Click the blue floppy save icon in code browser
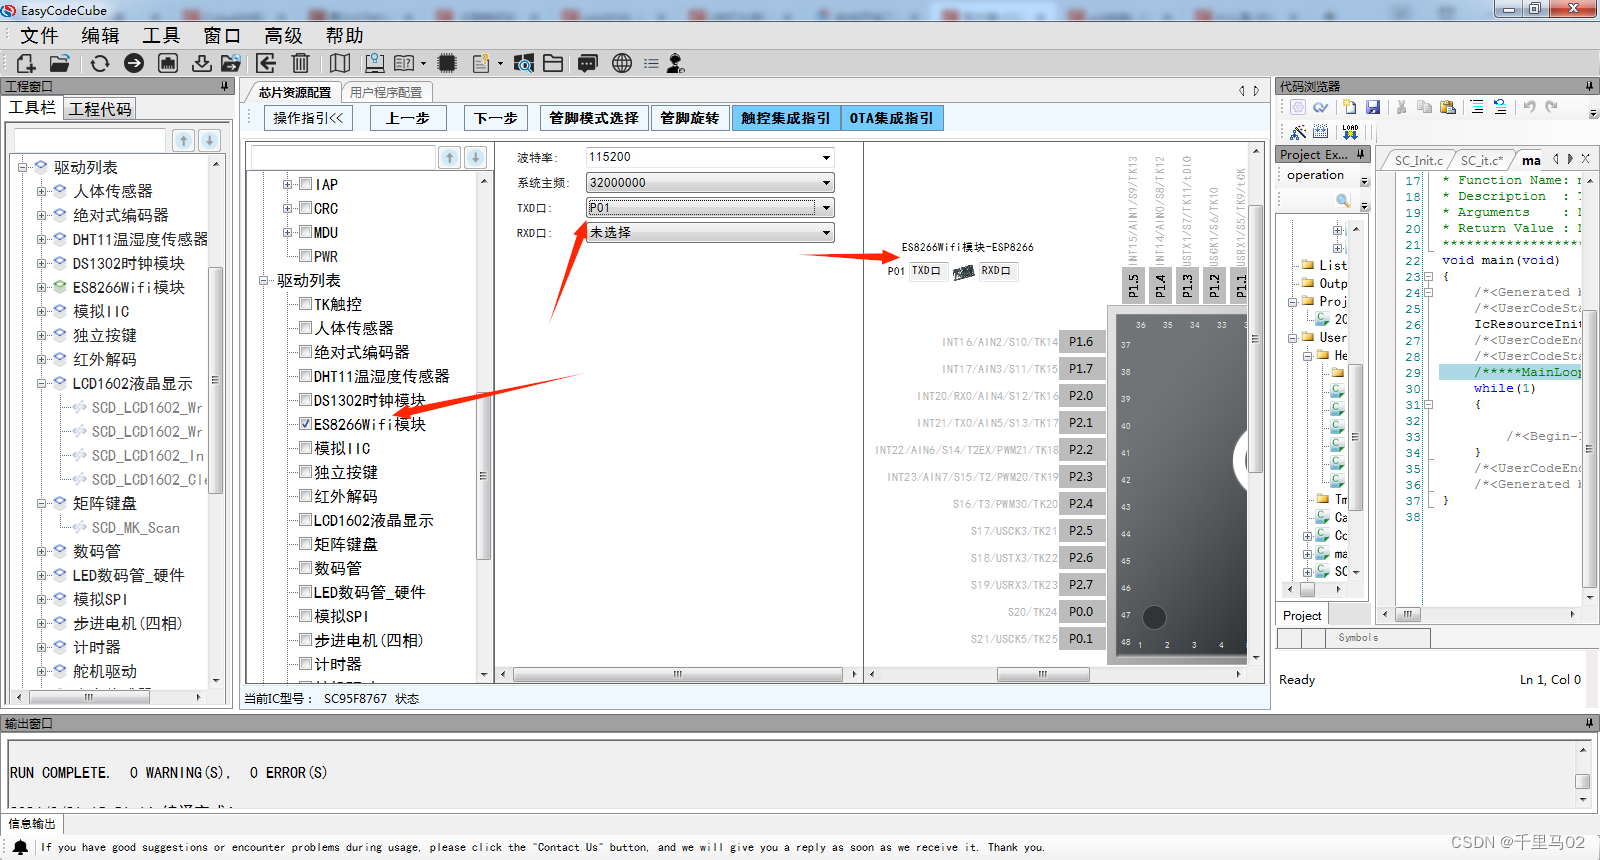Screen dimensions: 1600x860 pos(1373,107)
